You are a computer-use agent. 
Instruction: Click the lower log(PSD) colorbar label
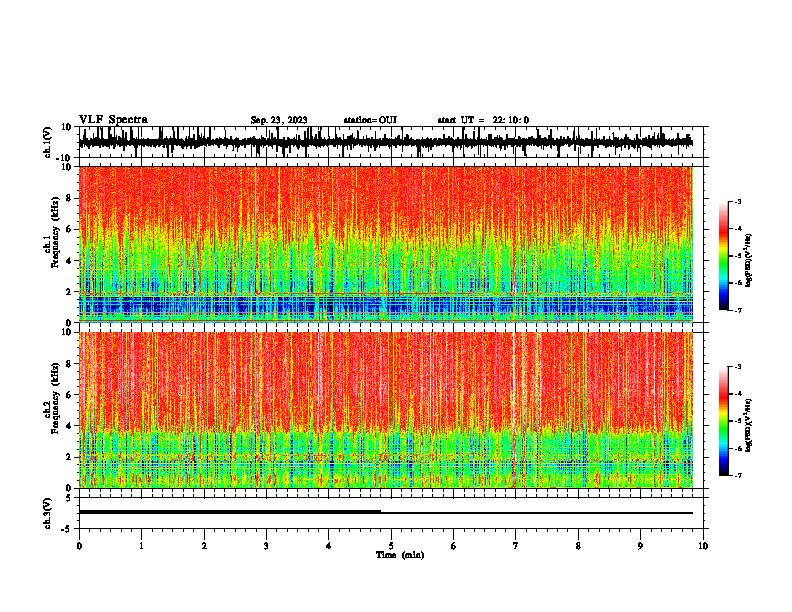748,425
